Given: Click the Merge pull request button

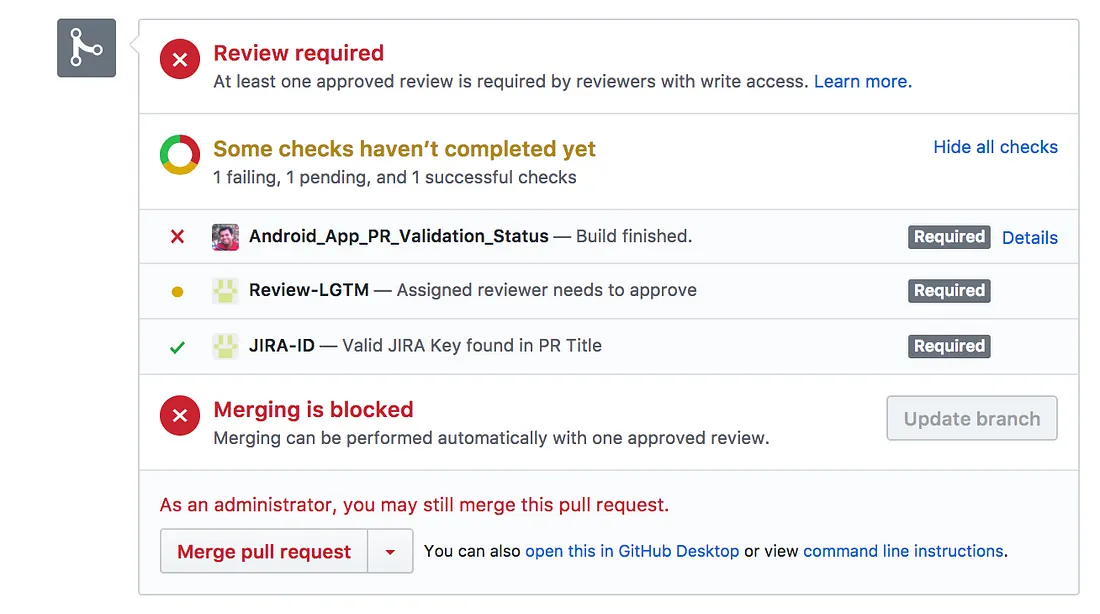Looking at the screenshot, I should [x=264, y=552].
